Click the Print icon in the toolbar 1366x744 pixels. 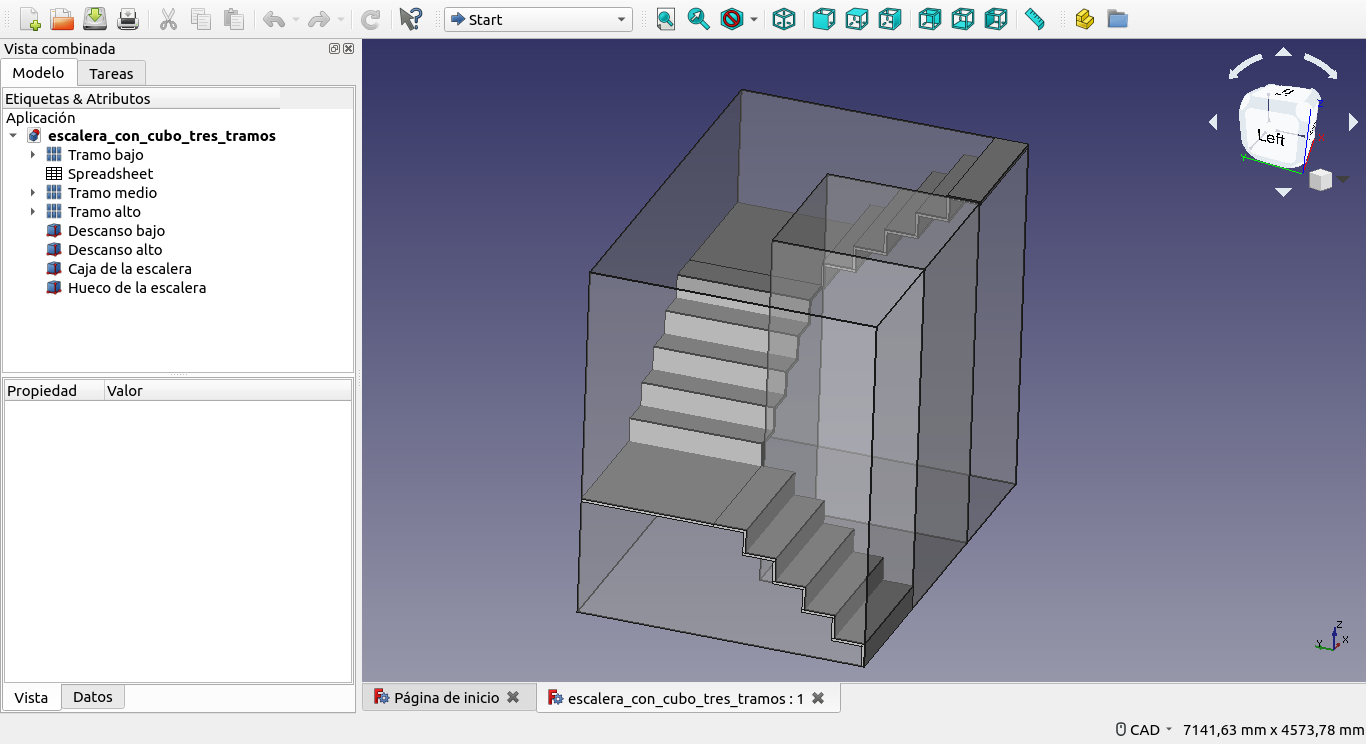pyautogui.click(x=128, y=19)
